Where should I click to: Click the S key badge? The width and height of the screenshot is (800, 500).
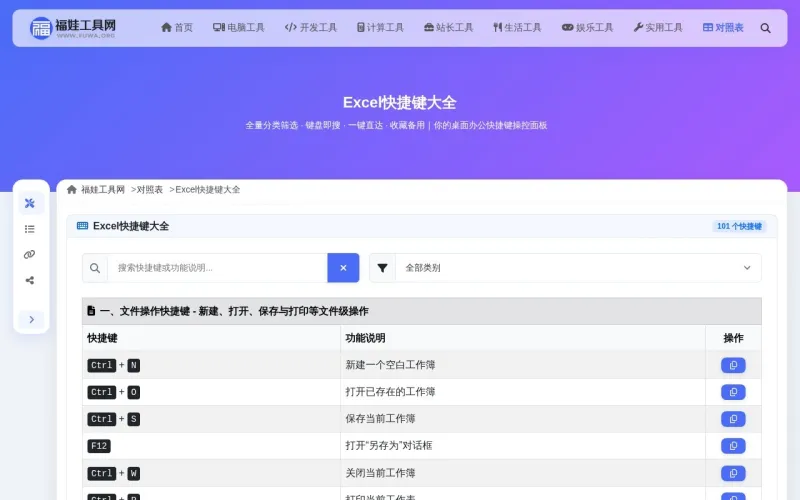(x=134, y=419)
